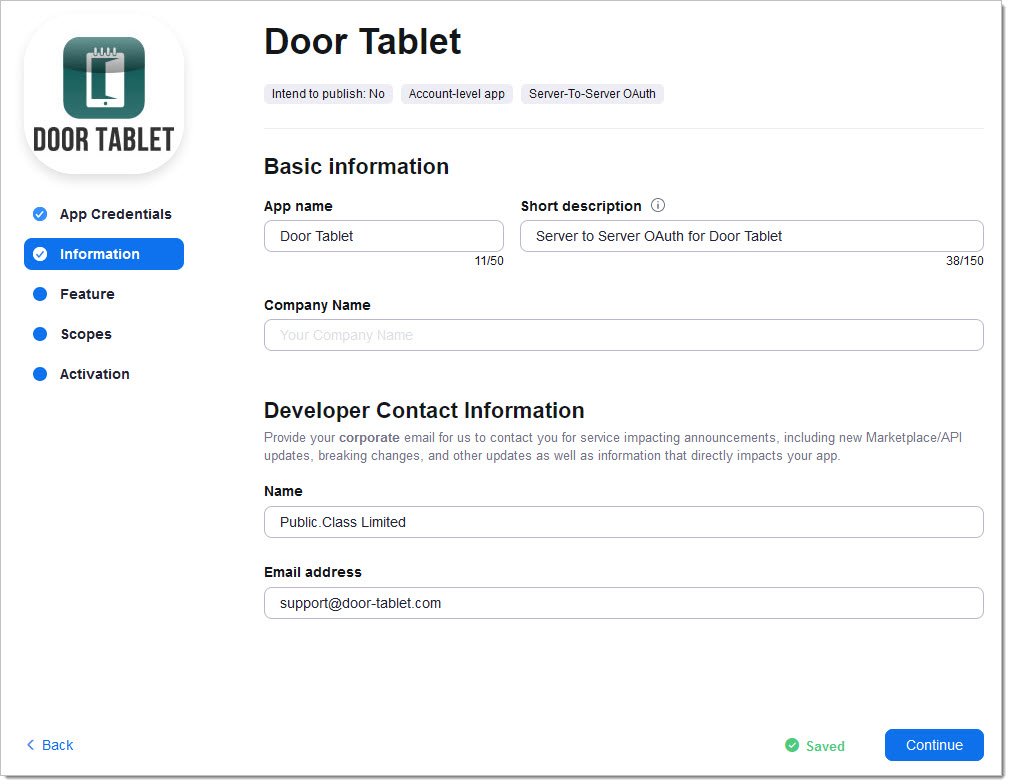Image resolution: width=1010 pixels, height=784 pixels.
Task: Click the blue dot beside Scopes
Action: click(x=40, y=334)
